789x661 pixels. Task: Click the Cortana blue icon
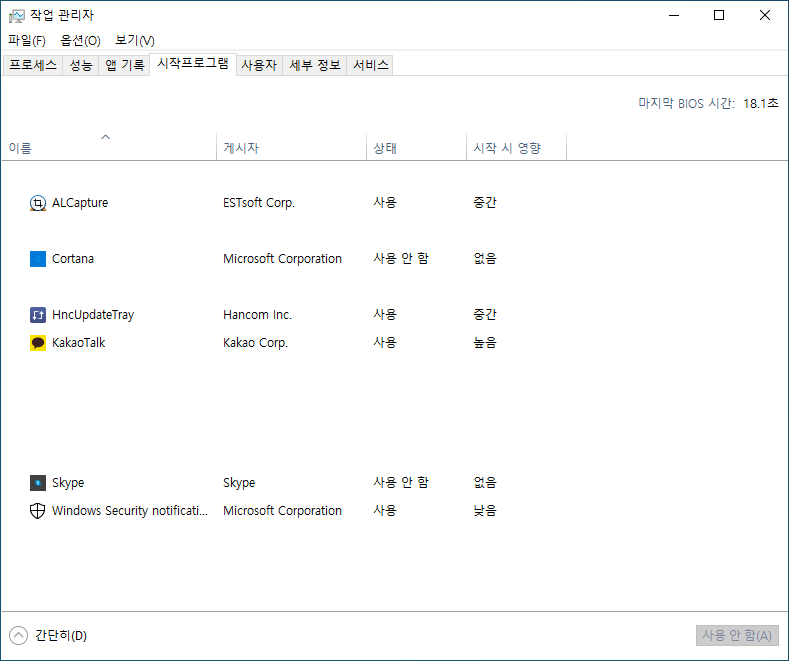pyautogui.click(x=38, y=259)
